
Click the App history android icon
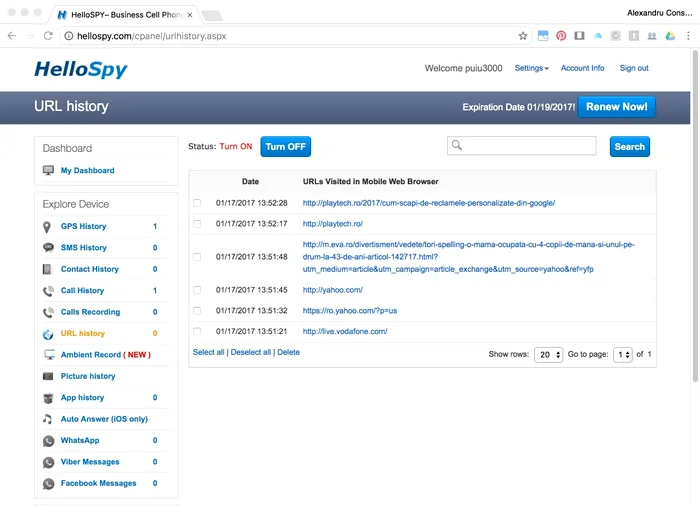[48, 398]
